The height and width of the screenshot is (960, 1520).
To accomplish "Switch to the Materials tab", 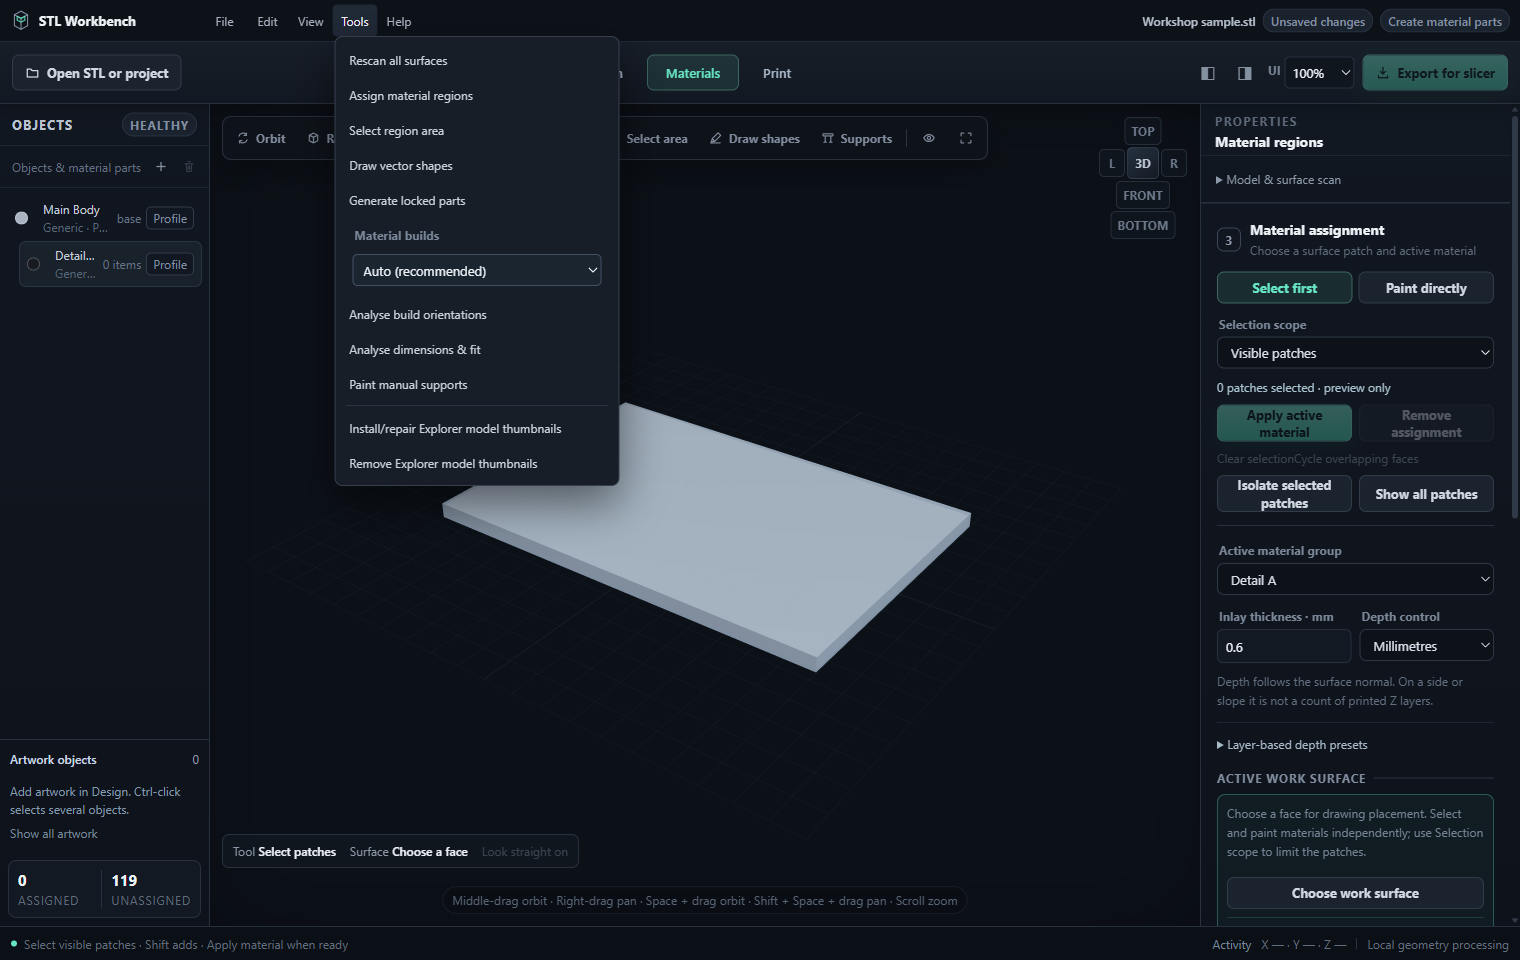I will (693, 73).
